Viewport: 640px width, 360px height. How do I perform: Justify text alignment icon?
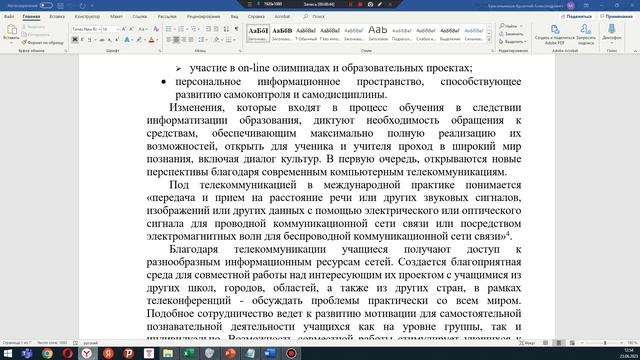coord(191,40)
